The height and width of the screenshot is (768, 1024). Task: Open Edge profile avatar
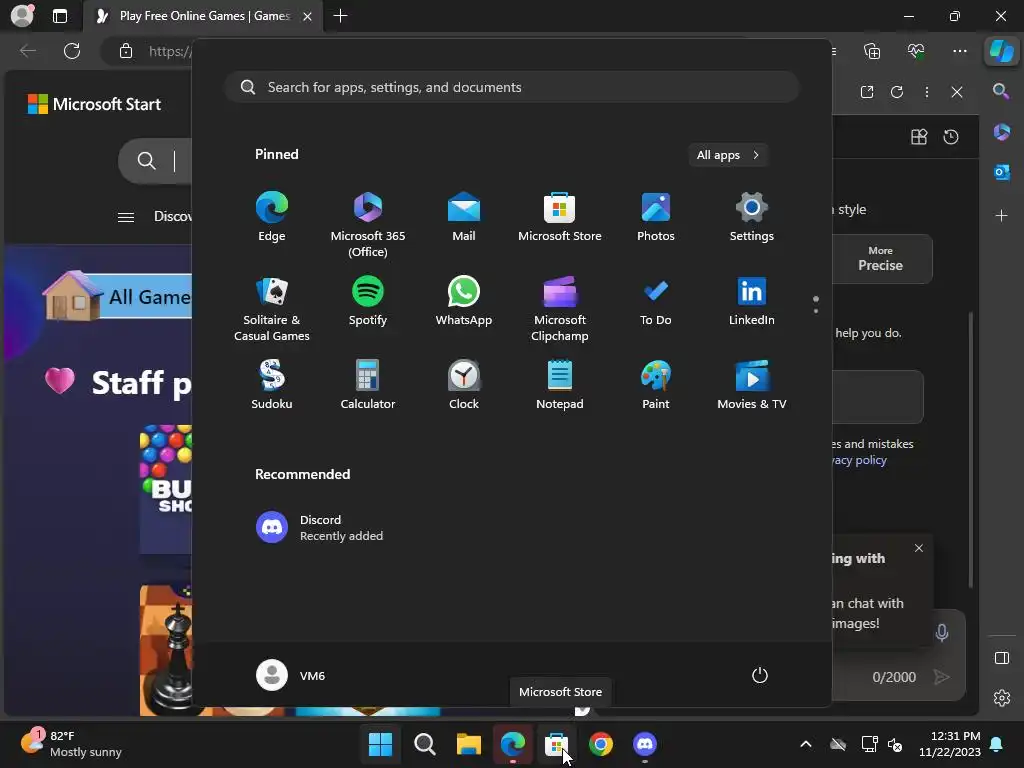coord(22,16)
